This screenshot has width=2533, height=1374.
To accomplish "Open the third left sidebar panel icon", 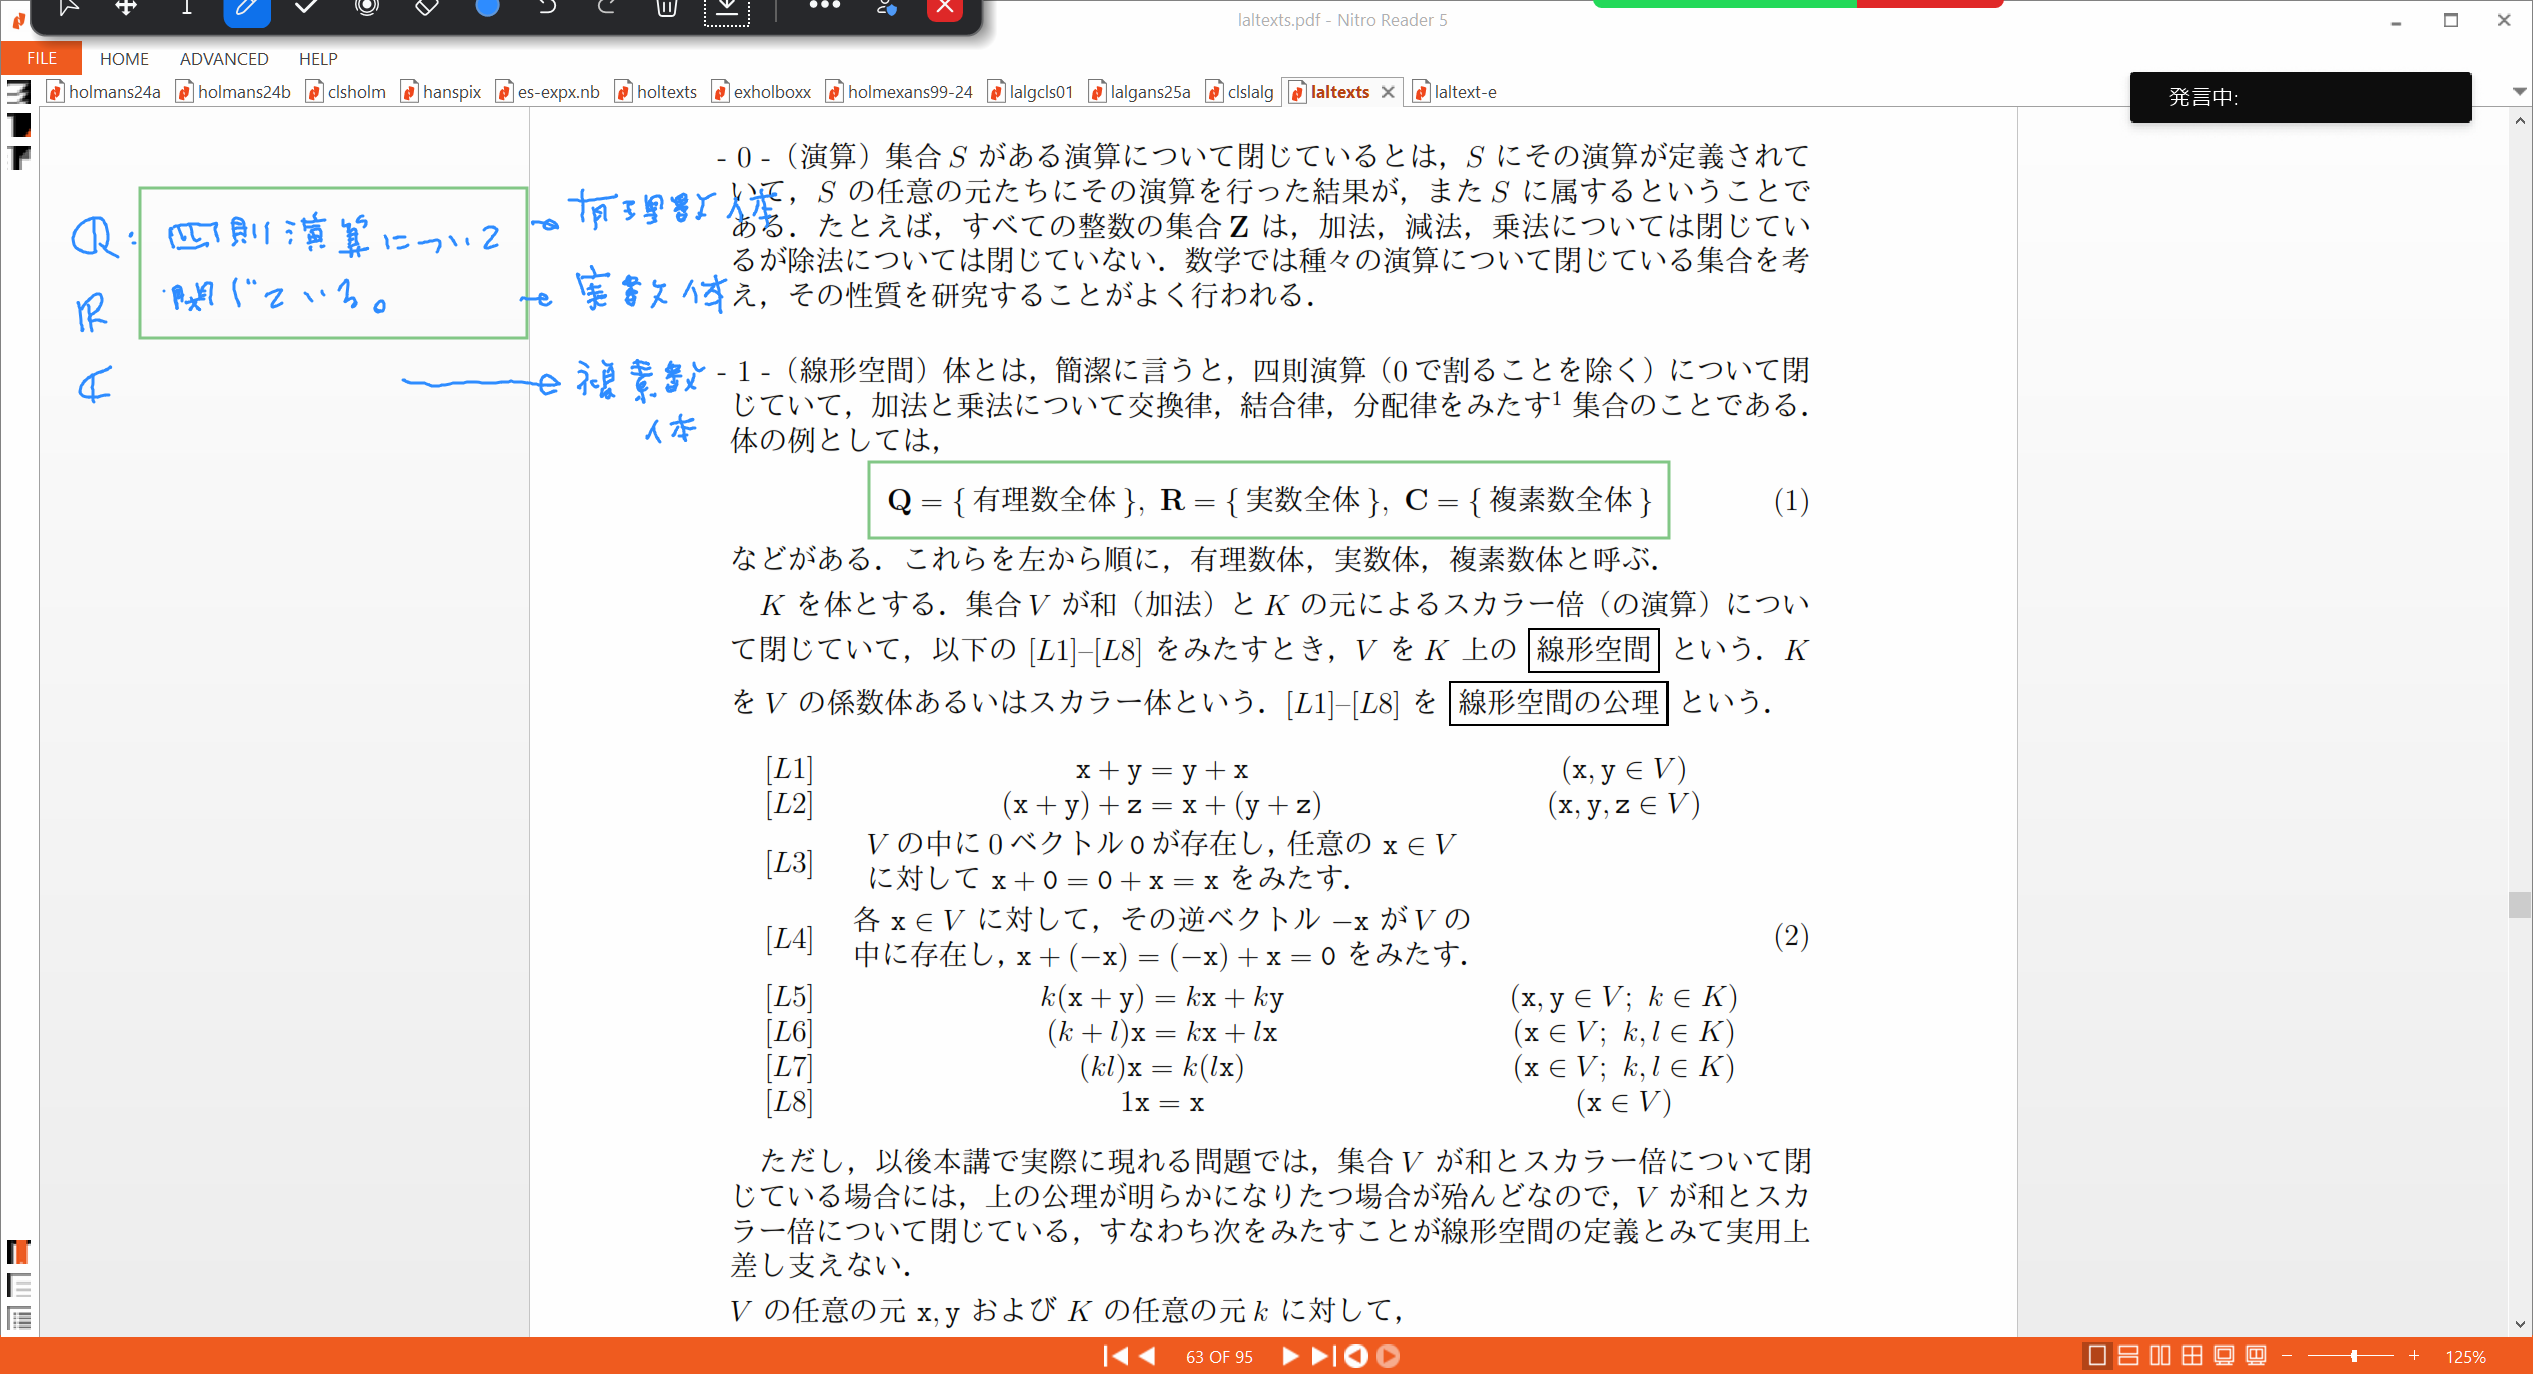I will coord(19,158).
